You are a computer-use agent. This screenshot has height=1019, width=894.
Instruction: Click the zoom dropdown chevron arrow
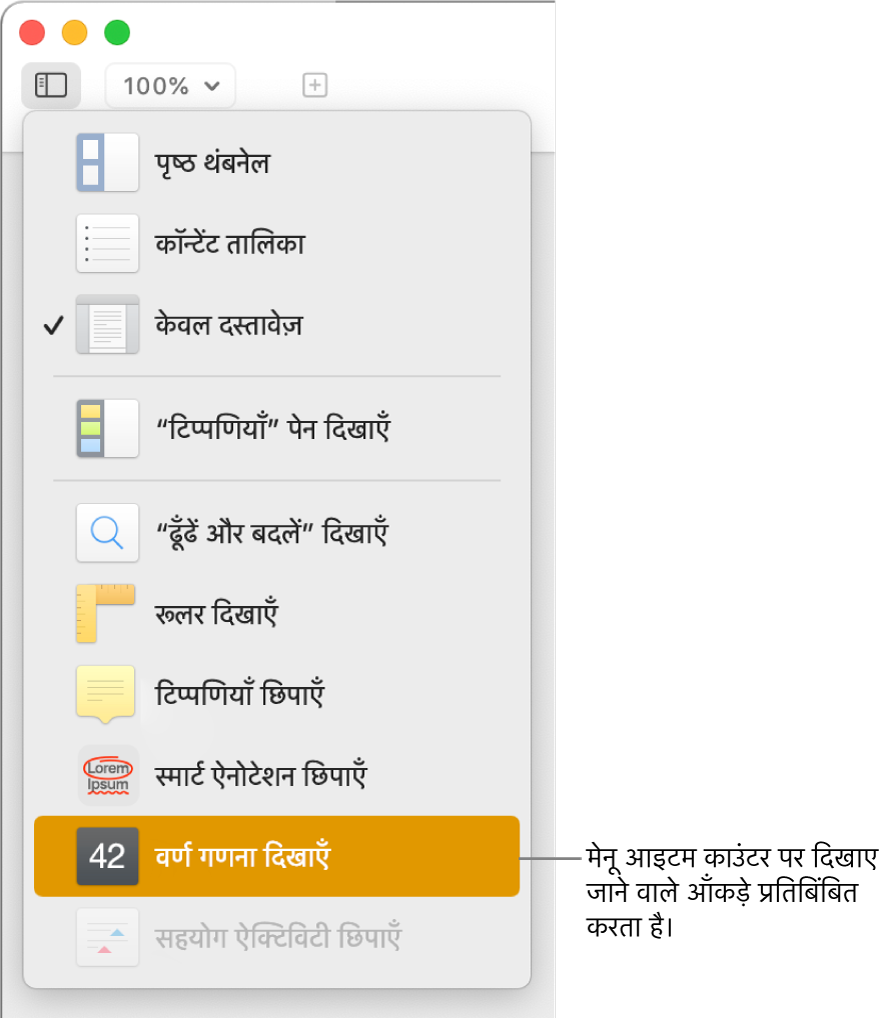(212, 86)
